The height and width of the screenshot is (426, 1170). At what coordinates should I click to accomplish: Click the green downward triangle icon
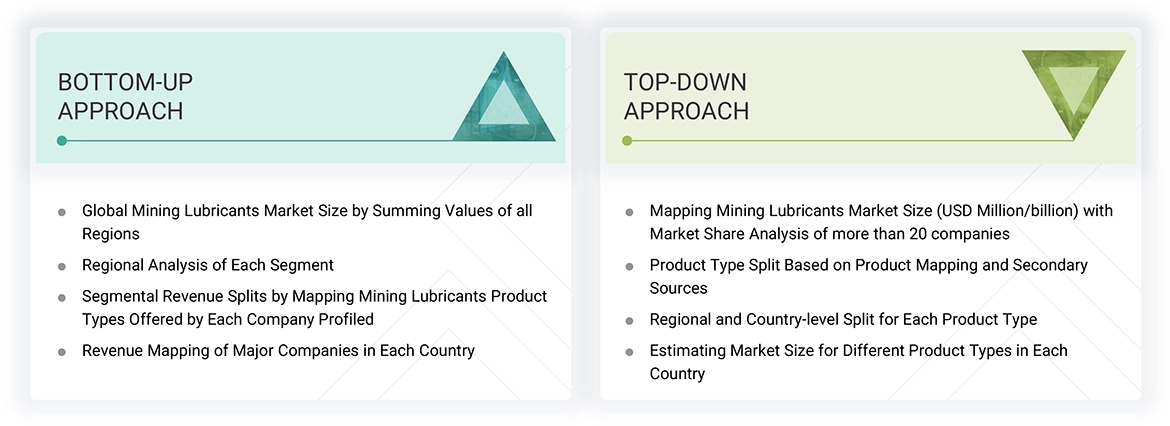click(x=1073, y=90)
